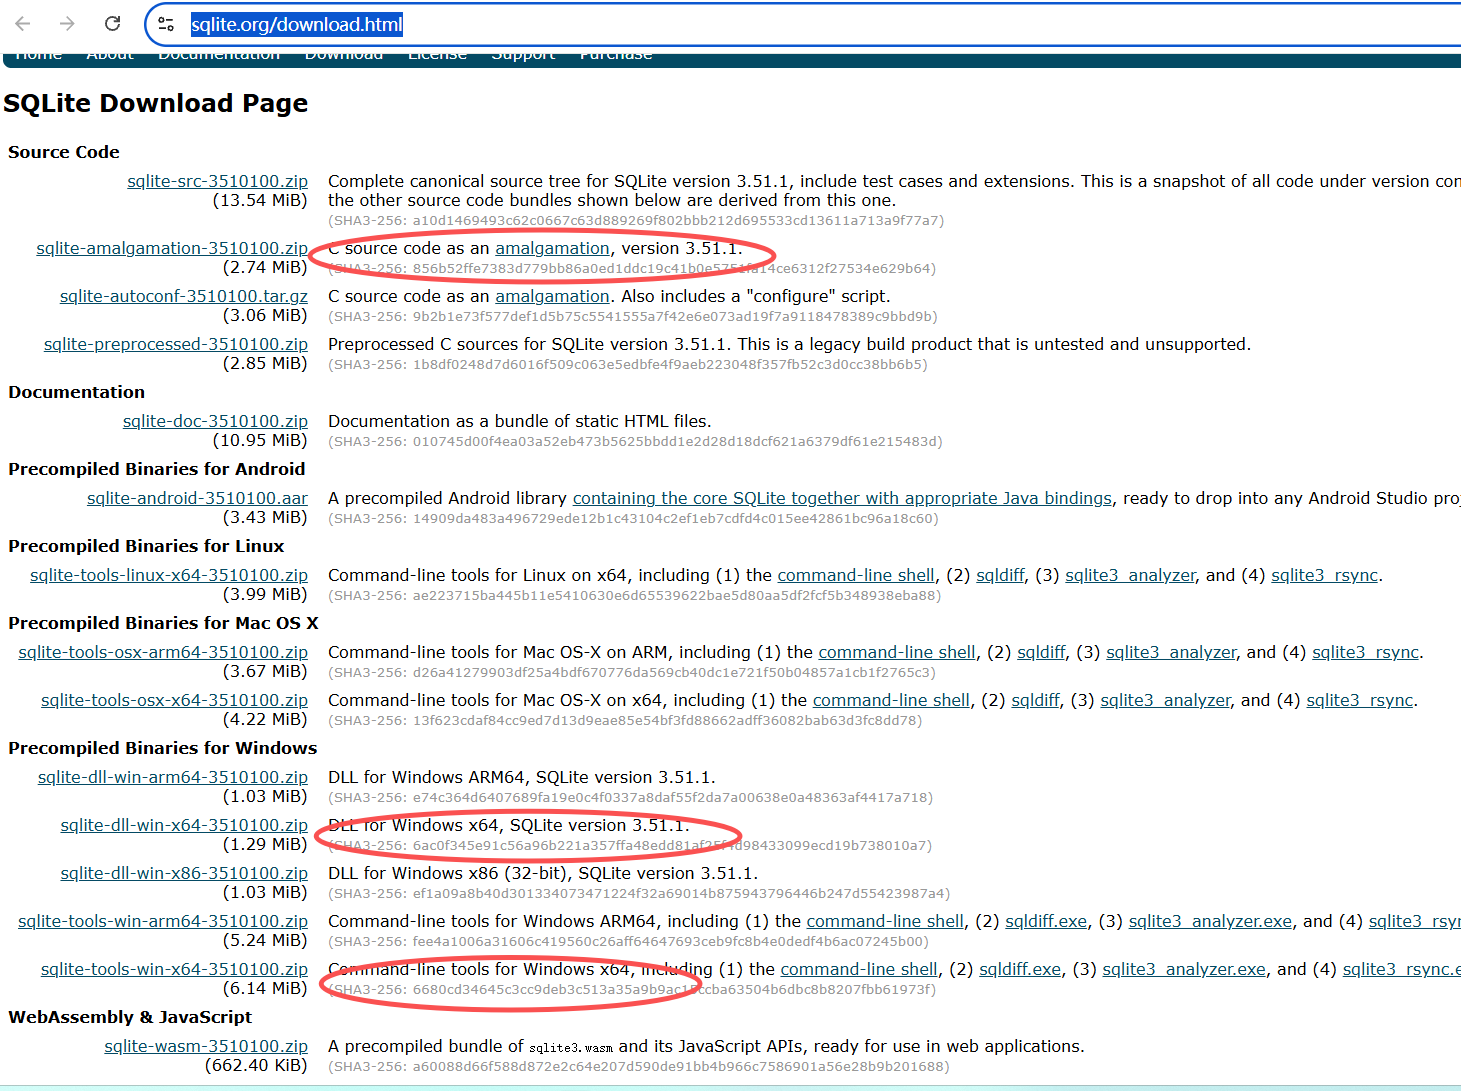Reload the sqlite.org download page

click(112, 23)
